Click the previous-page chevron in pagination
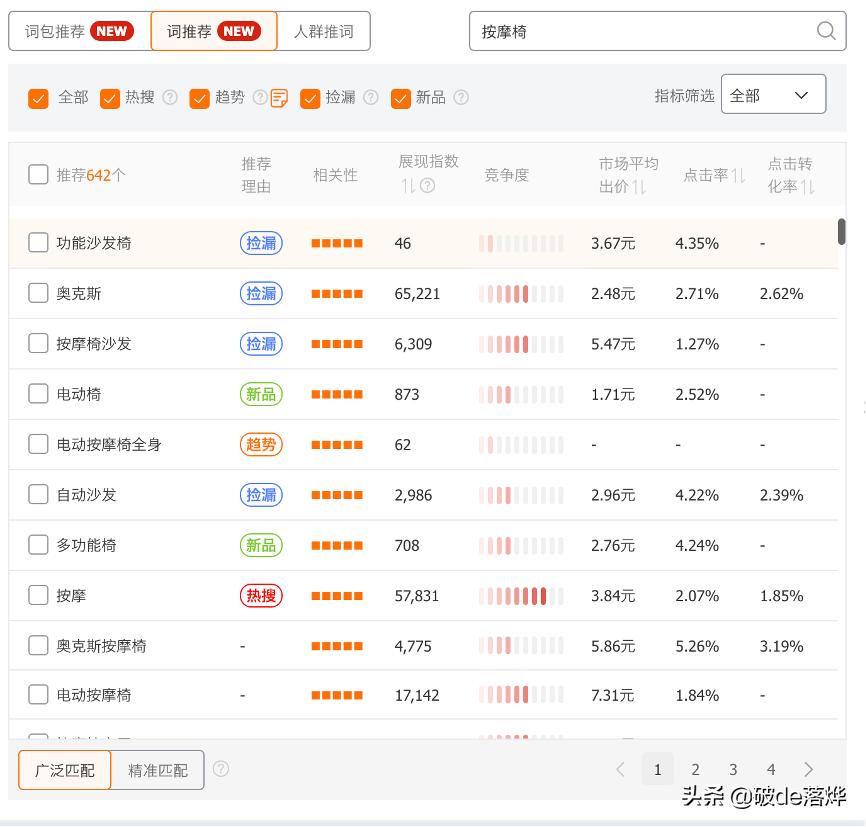This screenshot has height=827, width=866. tap(621, 769)
